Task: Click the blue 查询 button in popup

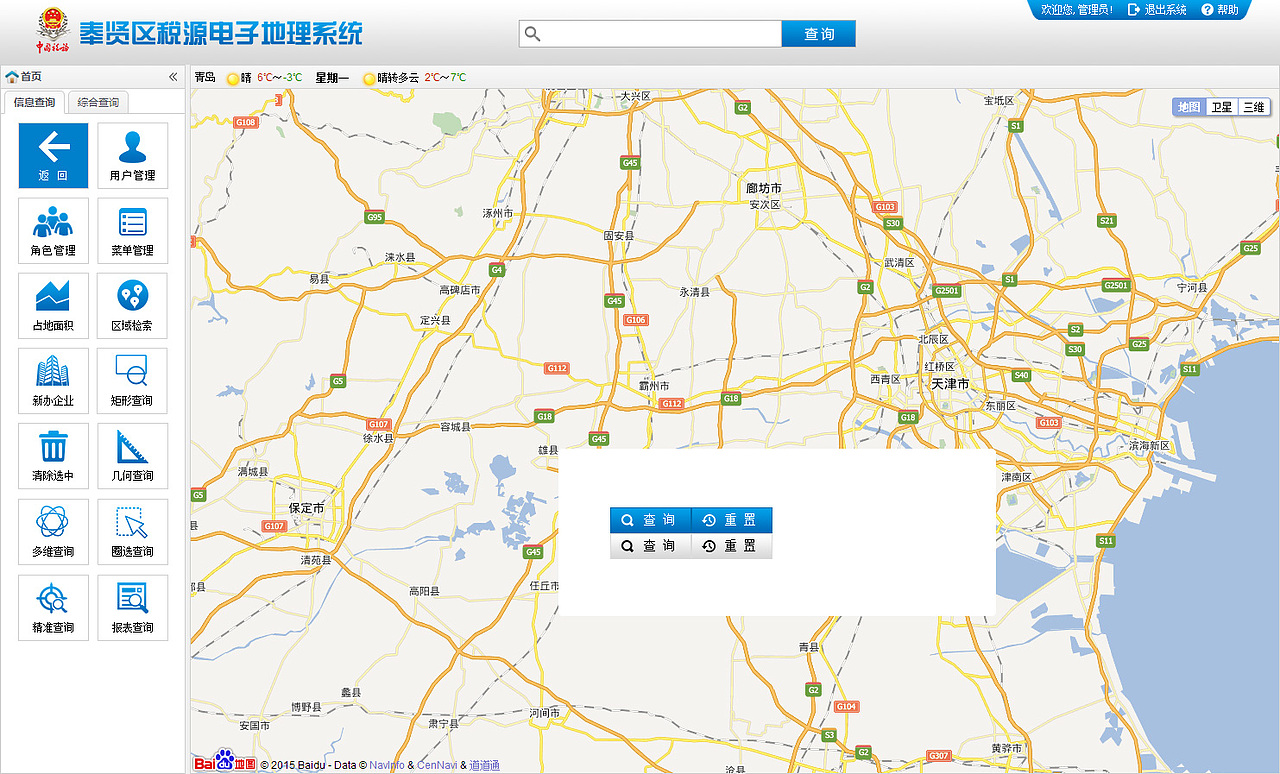Action: click(650, 520)
